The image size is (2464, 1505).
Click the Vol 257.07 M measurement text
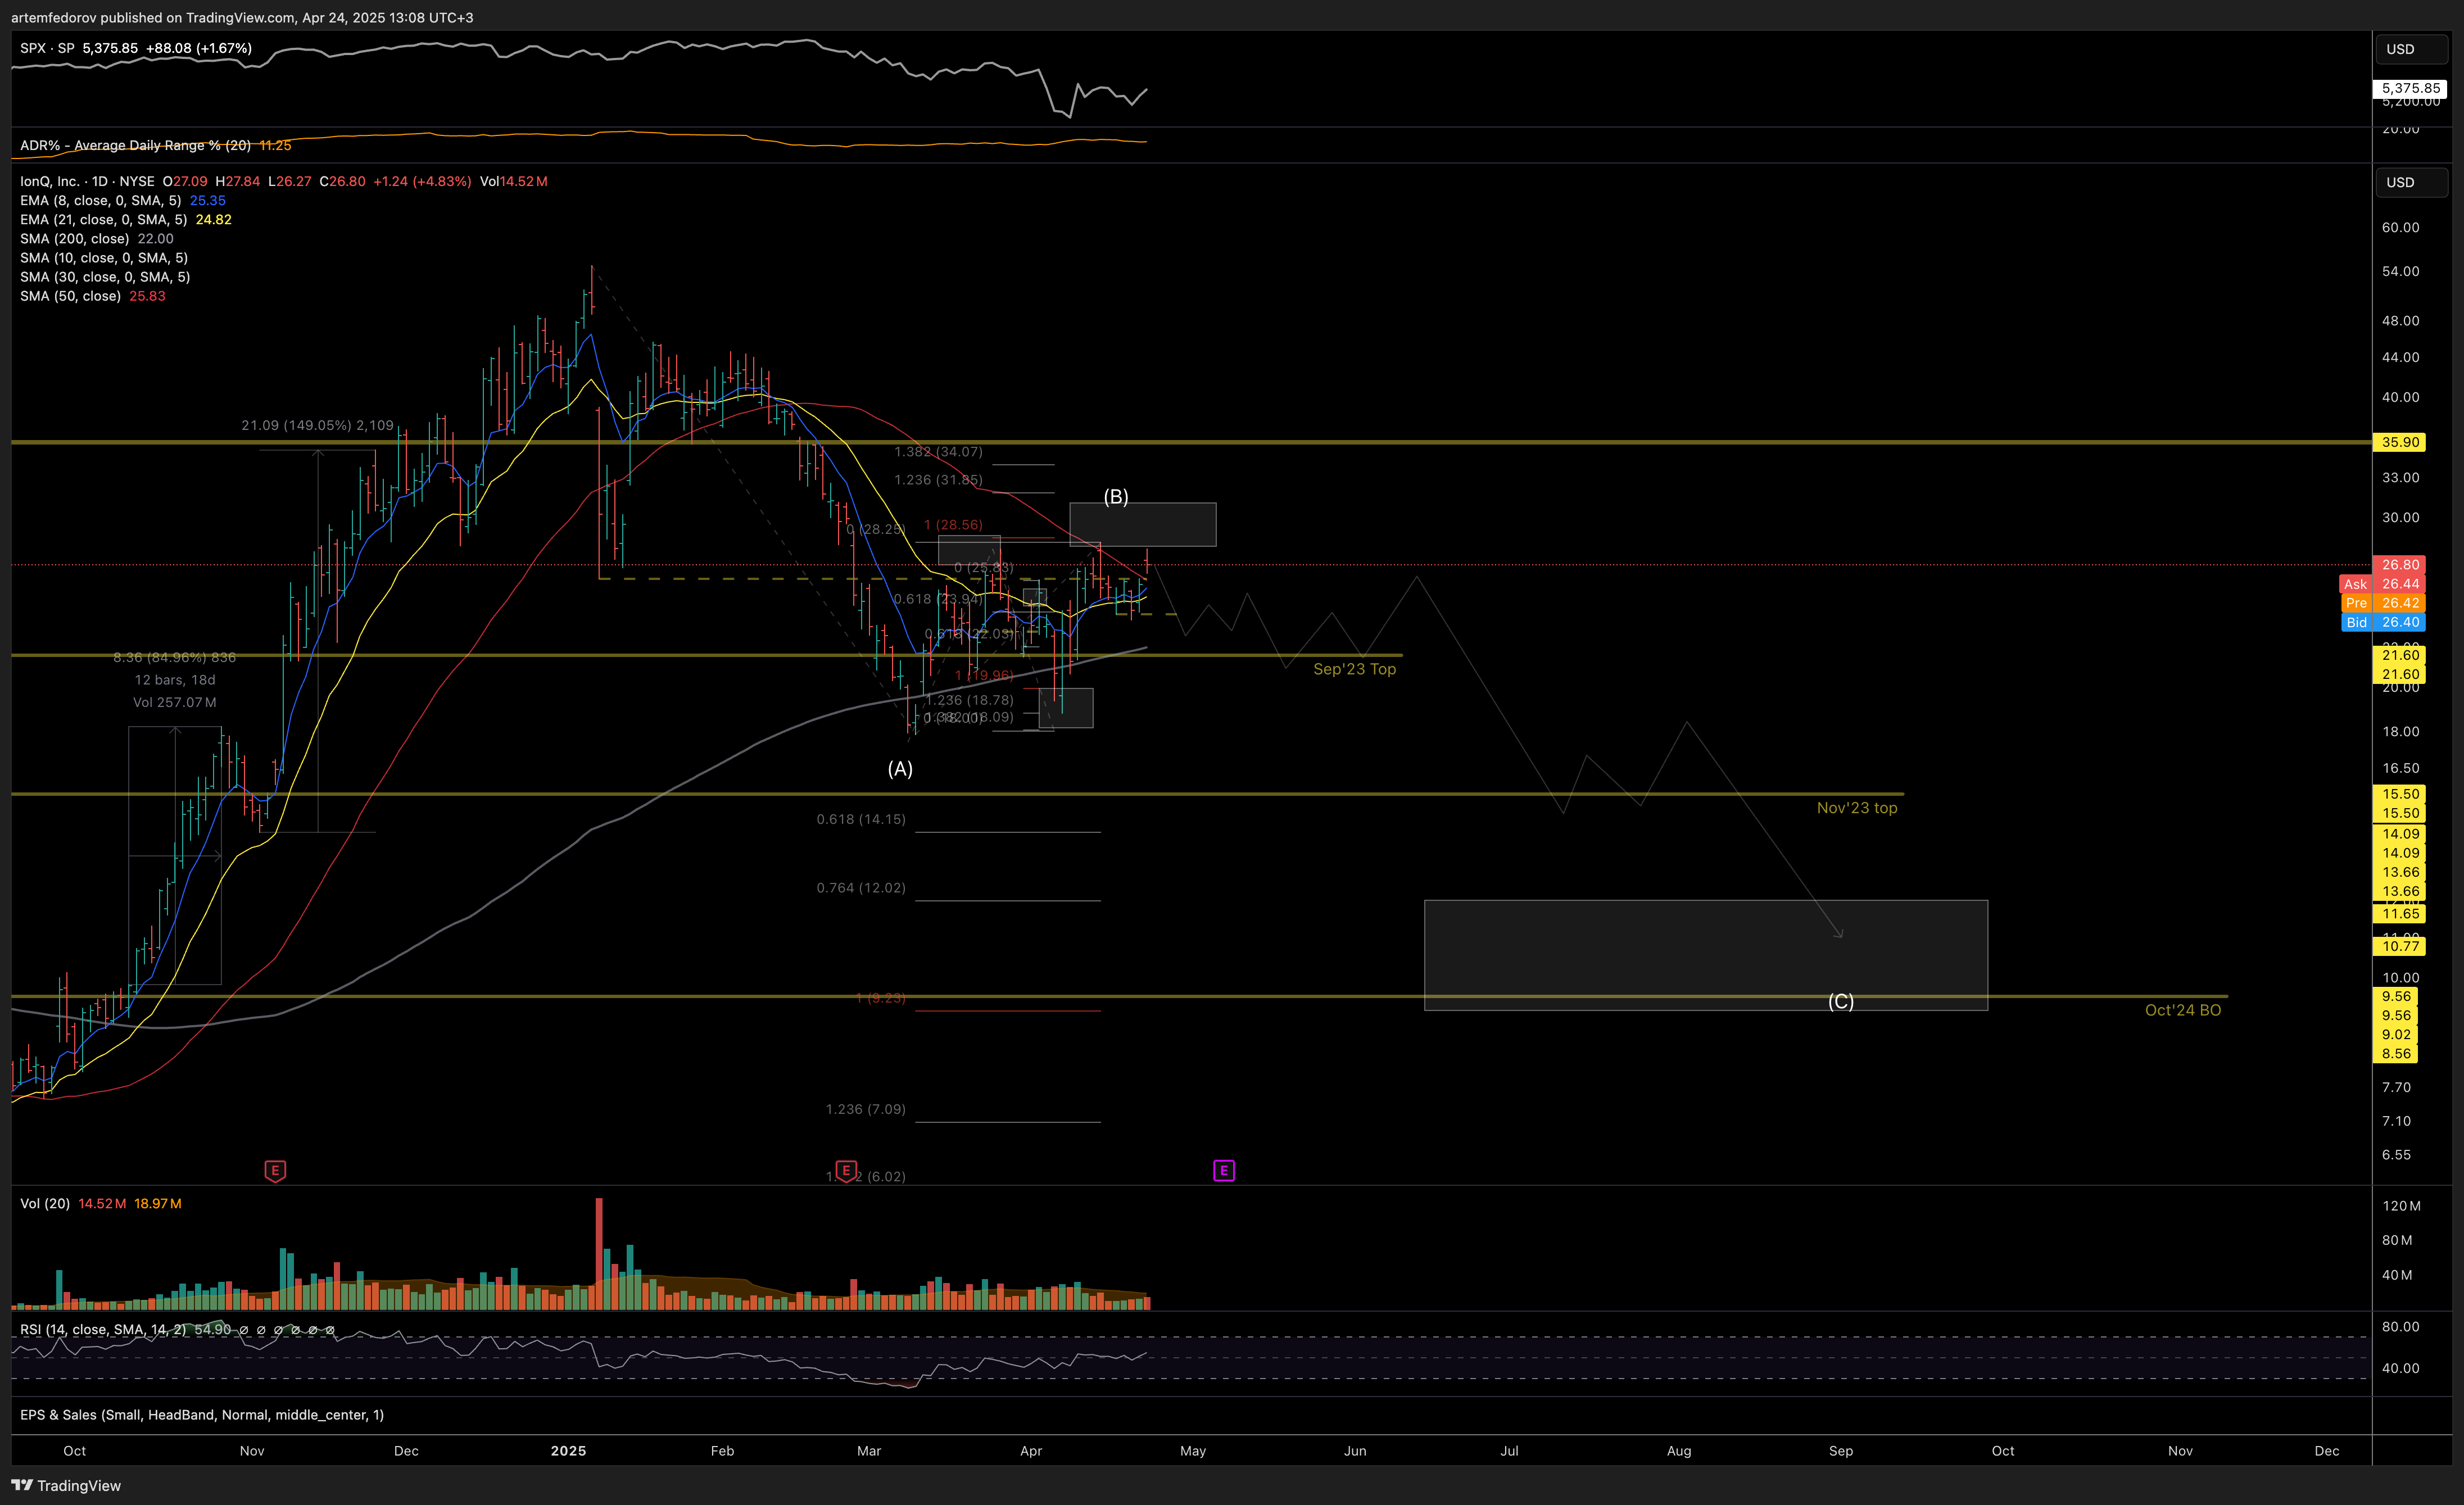175,702
